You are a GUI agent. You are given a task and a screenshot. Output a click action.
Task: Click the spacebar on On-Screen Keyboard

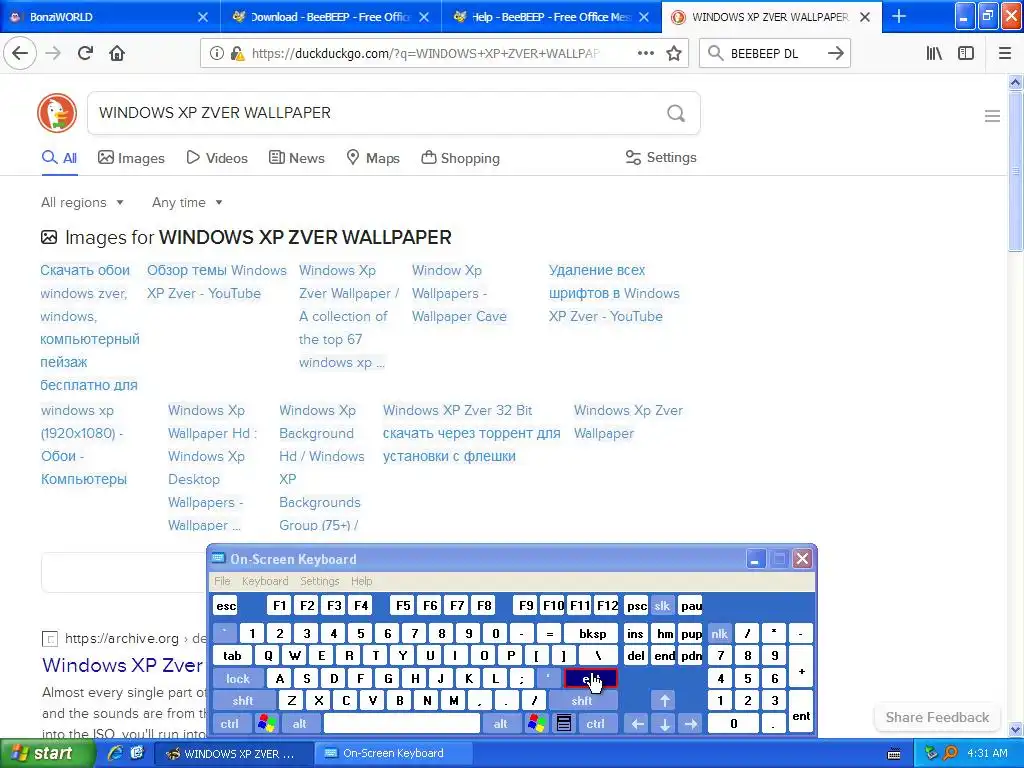[x=402, y=724]
